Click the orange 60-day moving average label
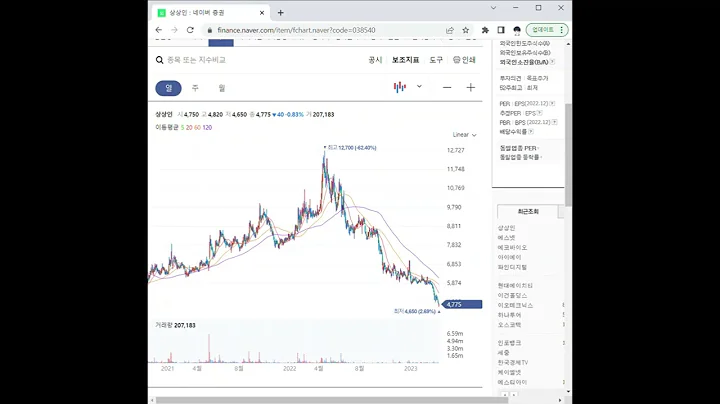 (x=197, y=128)
